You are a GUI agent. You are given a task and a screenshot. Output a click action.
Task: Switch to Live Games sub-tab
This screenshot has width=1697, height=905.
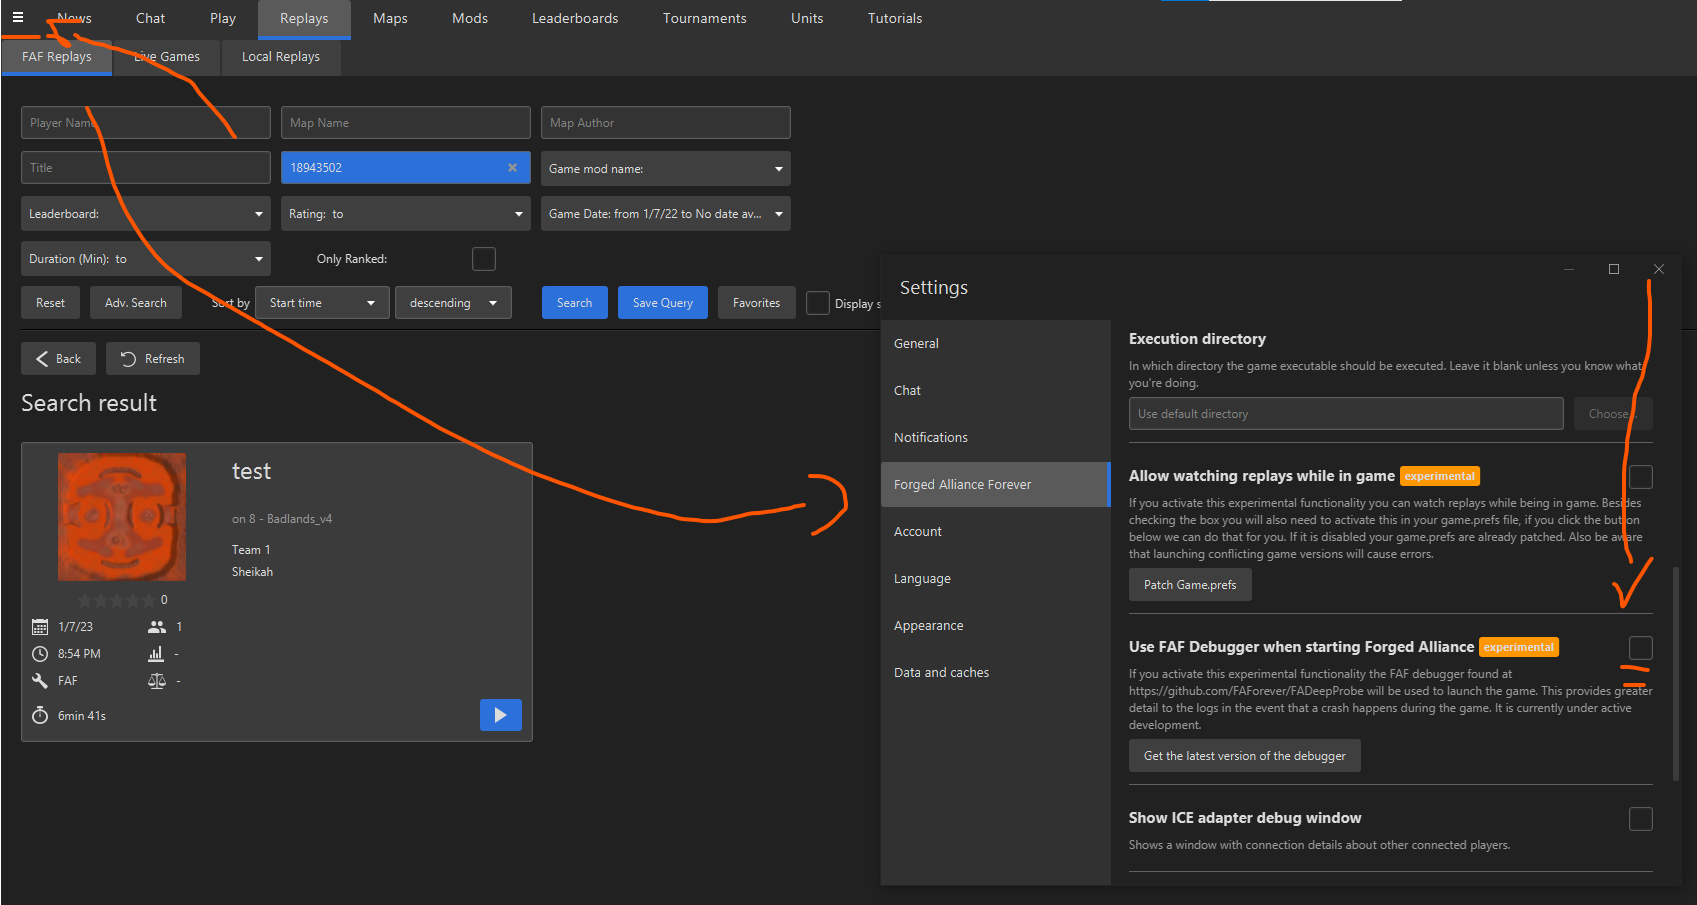click(x=167, y=57)
